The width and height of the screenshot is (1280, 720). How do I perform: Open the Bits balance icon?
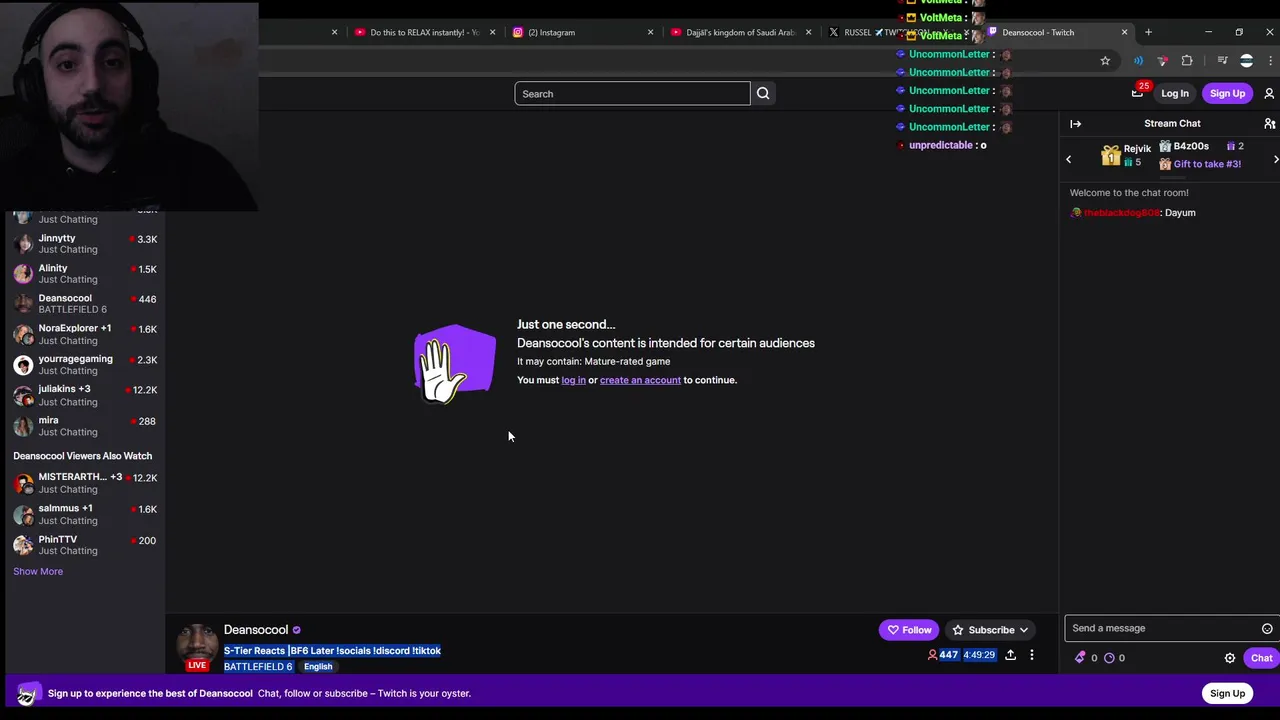1080,657
